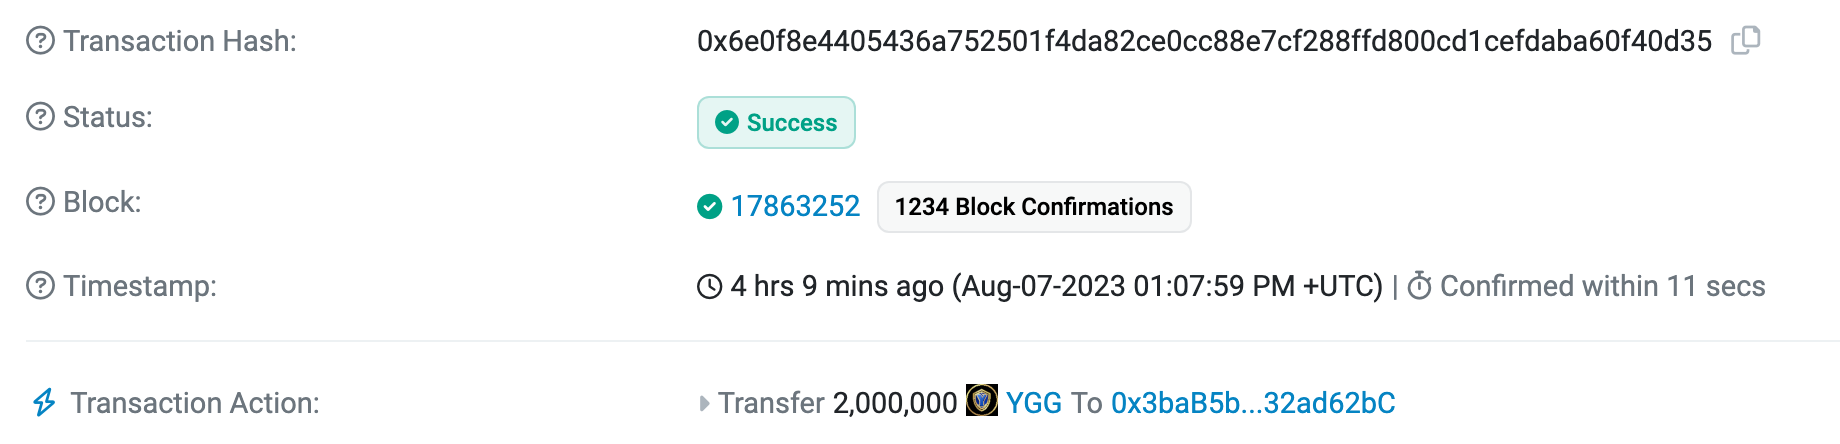Click the 1234 Block Confirmations badge
The image size is (1840, 444).
[x=1033, y=207]
